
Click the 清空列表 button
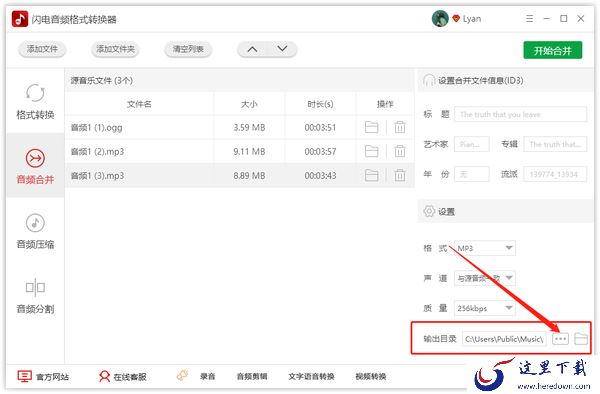188,49
